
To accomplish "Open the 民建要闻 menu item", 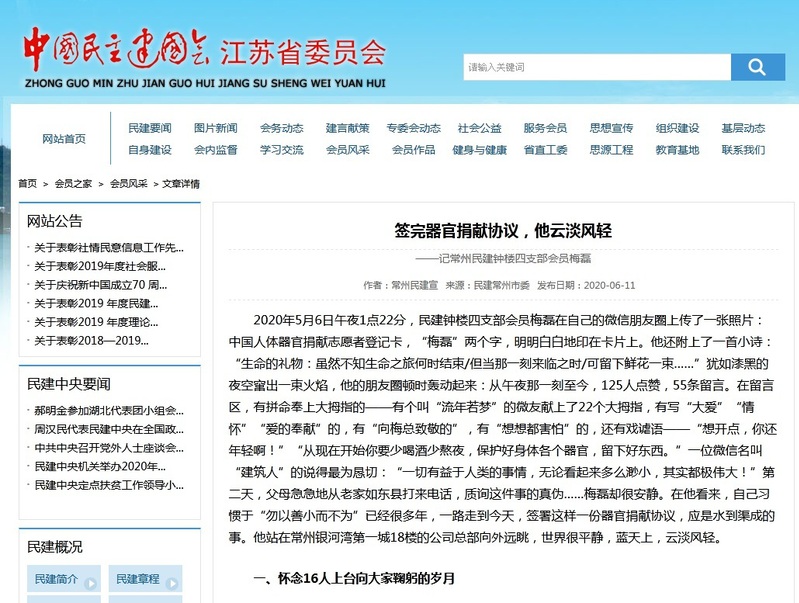I will pos(150,128).
